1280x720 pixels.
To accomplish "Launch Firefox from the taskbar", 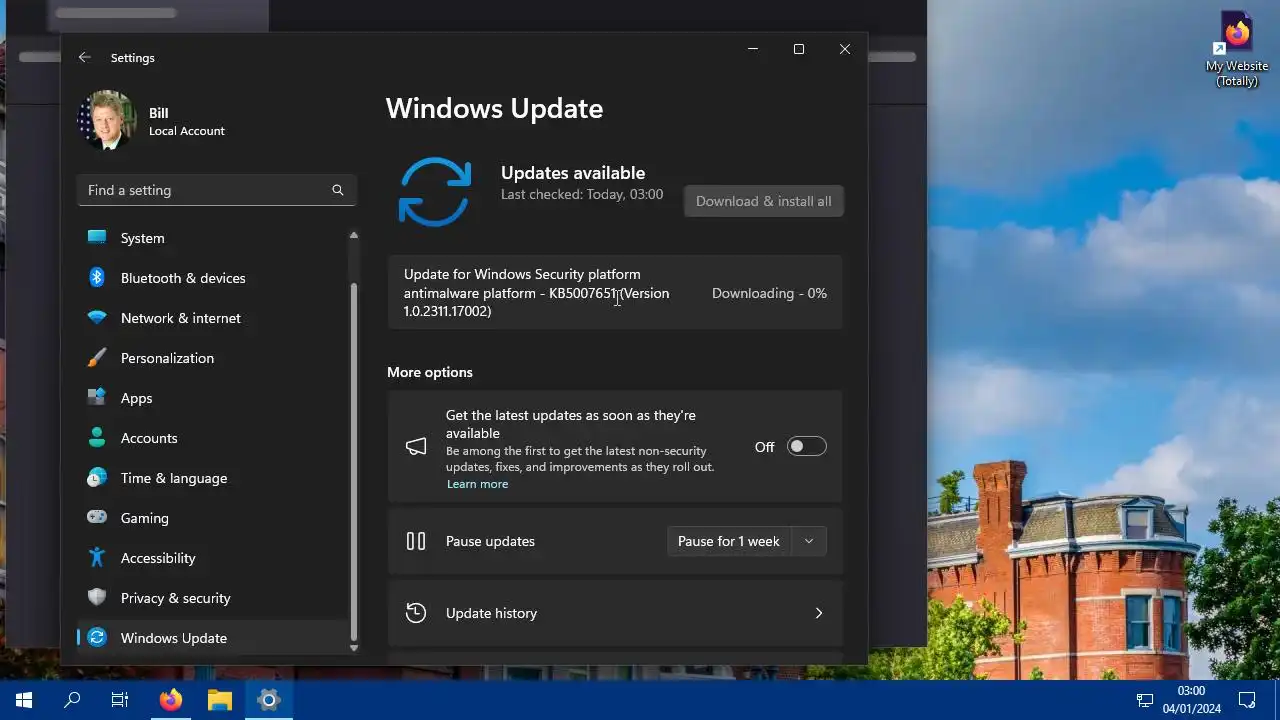I will tap(171, 700).
